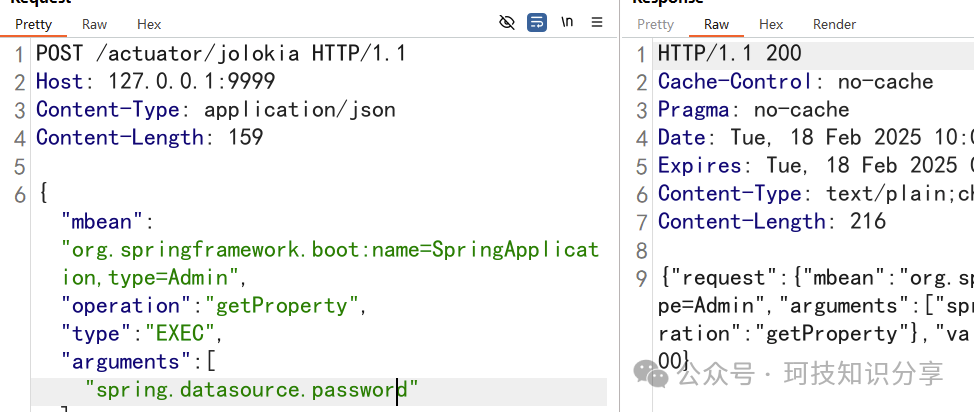The width and height of the screenshot is (974, 412).
Task: Select the response Raw tab
Action: (x=716, y=24)
